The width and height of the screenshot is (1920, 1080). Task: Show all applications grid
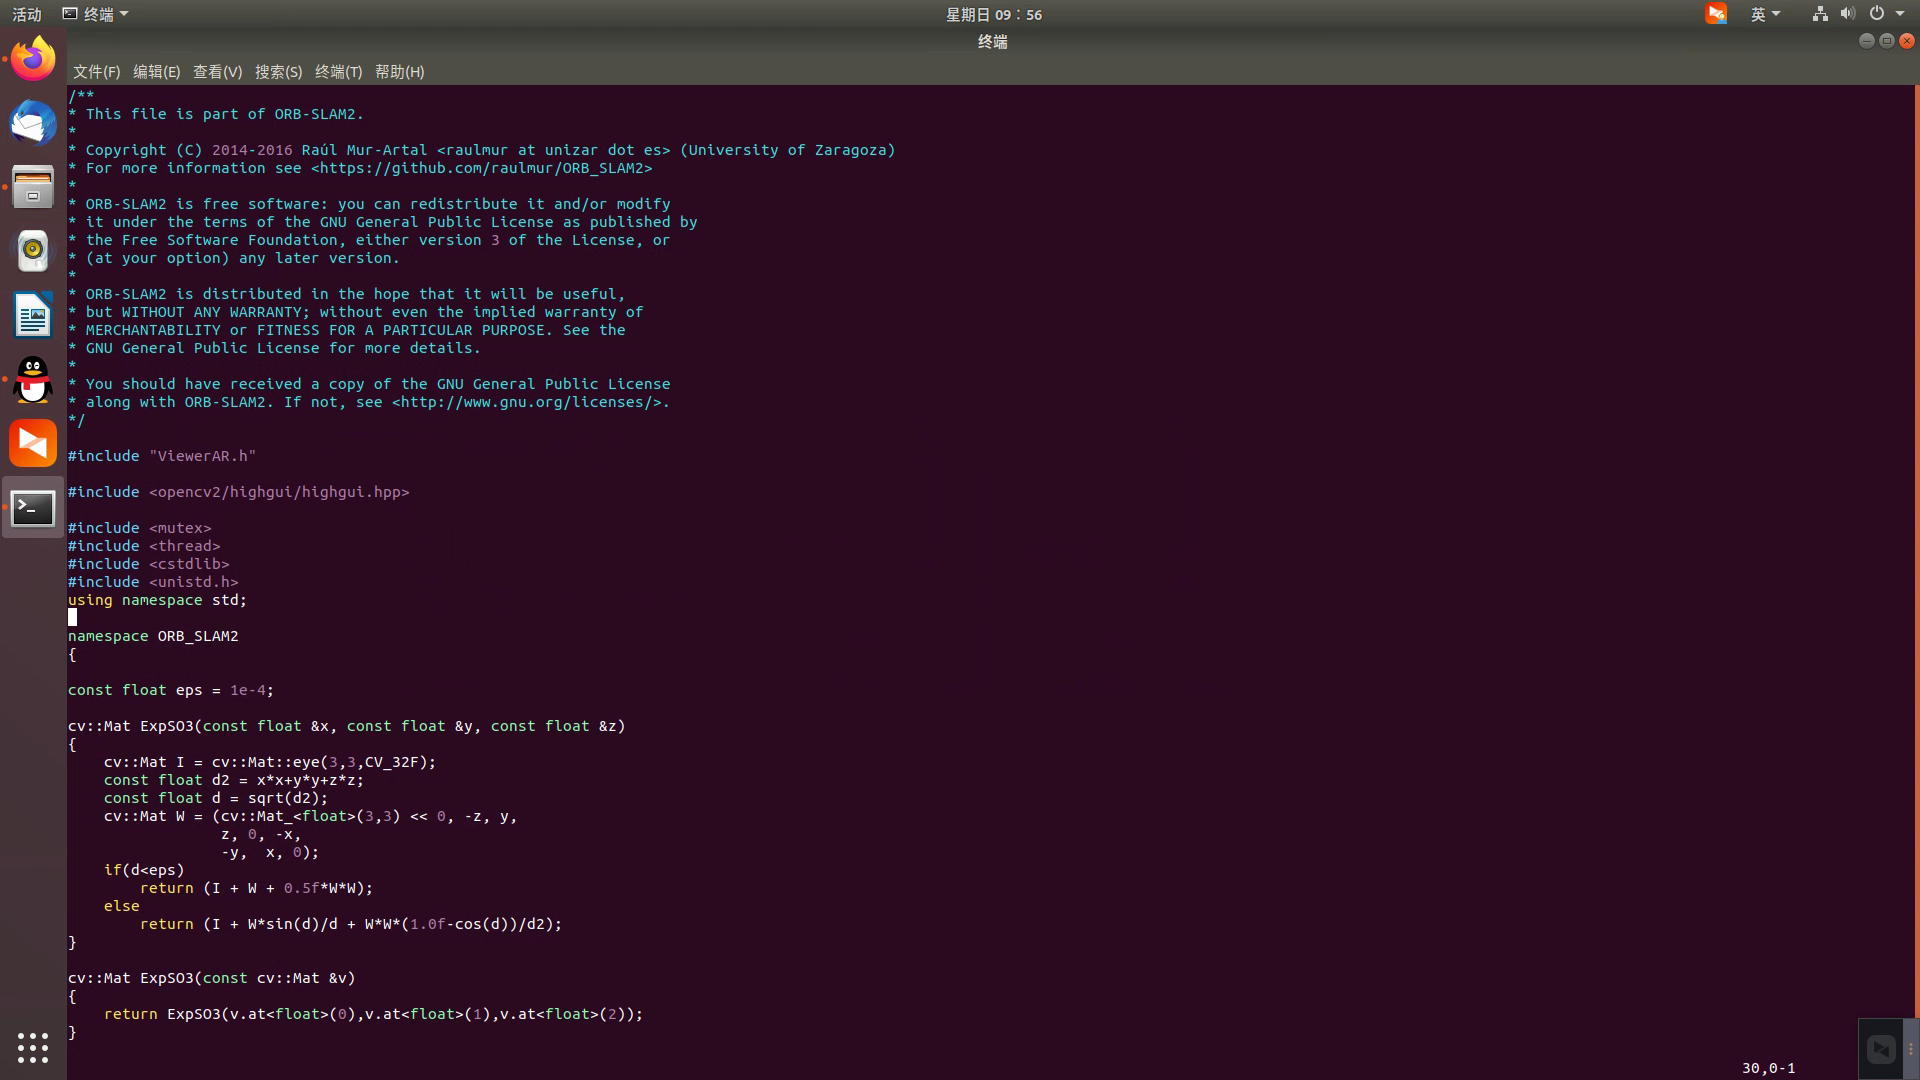point(33,1047)
